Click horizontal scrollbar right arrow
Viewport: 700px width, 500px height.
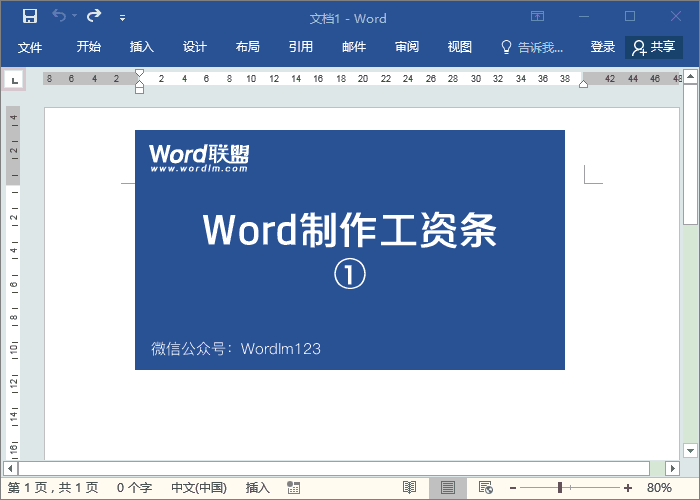(672, 469)
